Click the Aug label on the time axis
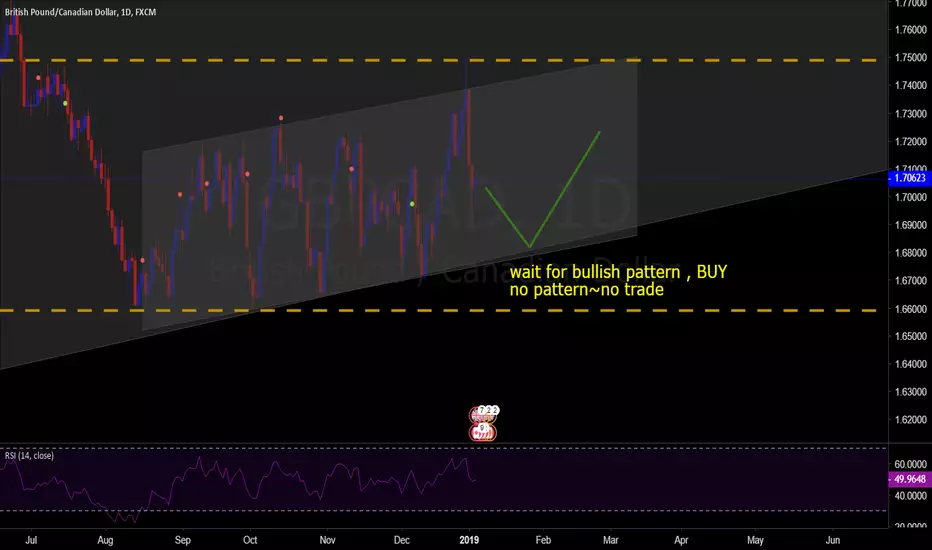Image resolution: width=932 pixels, height=550 pixels. pos(105,540)
